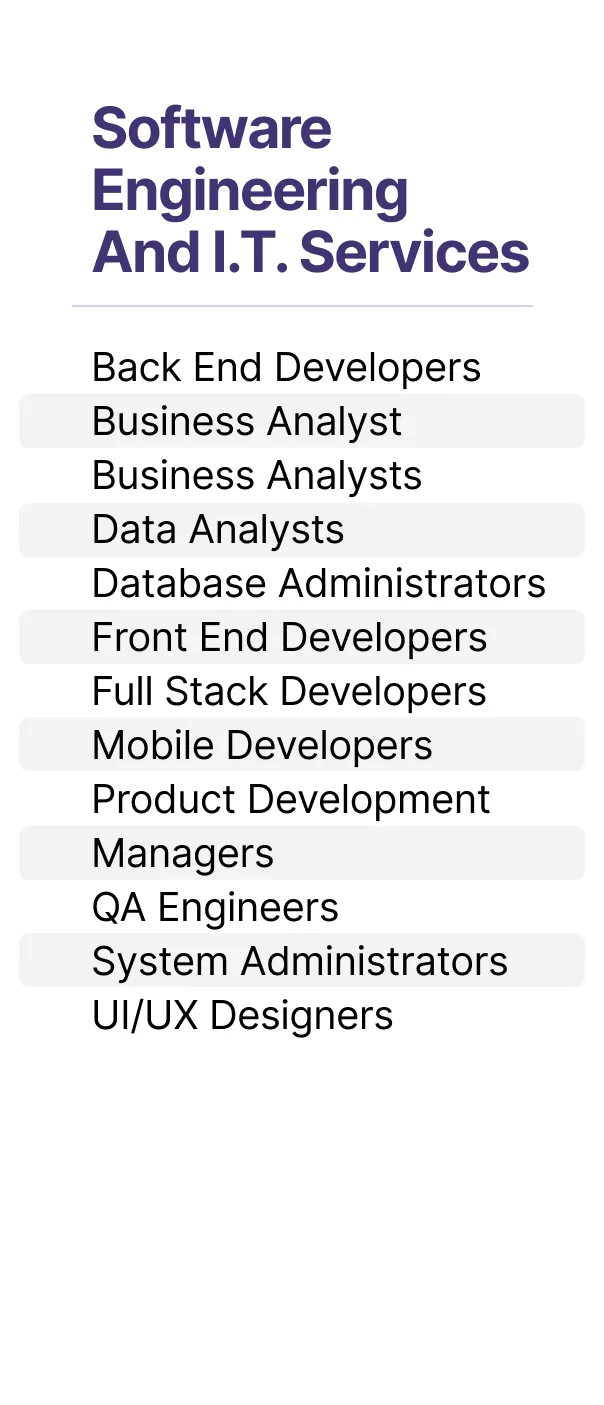The height and width of the screenshot is (1405, 604).
Task: Open the Data Analysts item
Action: 302,530
